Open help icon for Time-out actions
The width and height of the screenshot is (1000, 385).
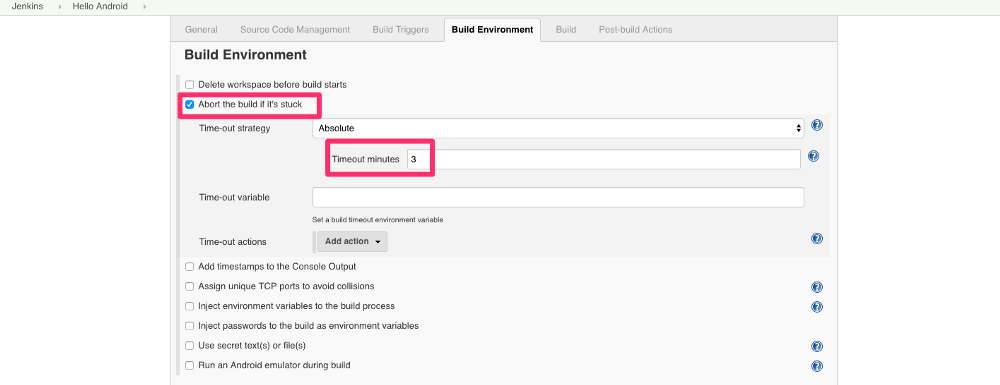click(x=816, y=238)
